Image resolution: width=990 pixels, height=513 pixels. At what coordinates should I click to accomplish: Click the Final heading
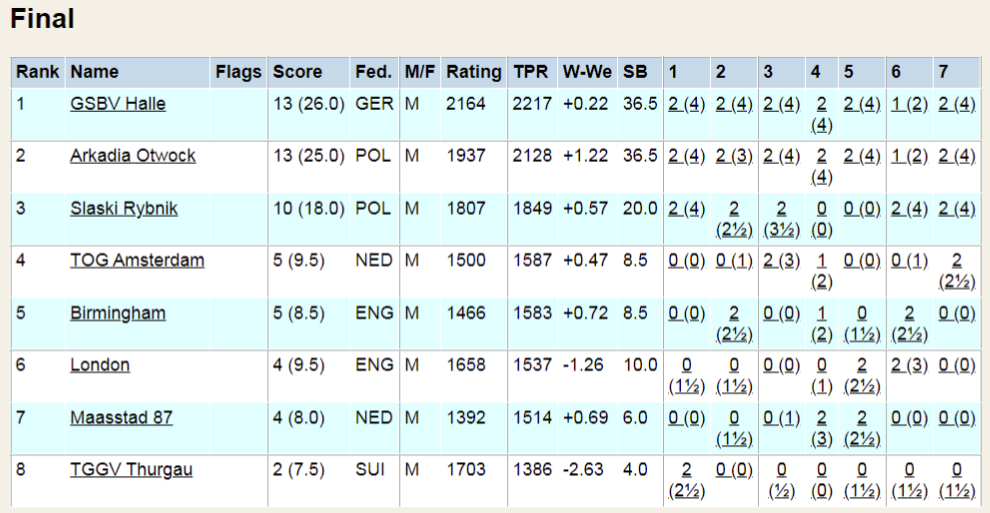tap(42, 18)
